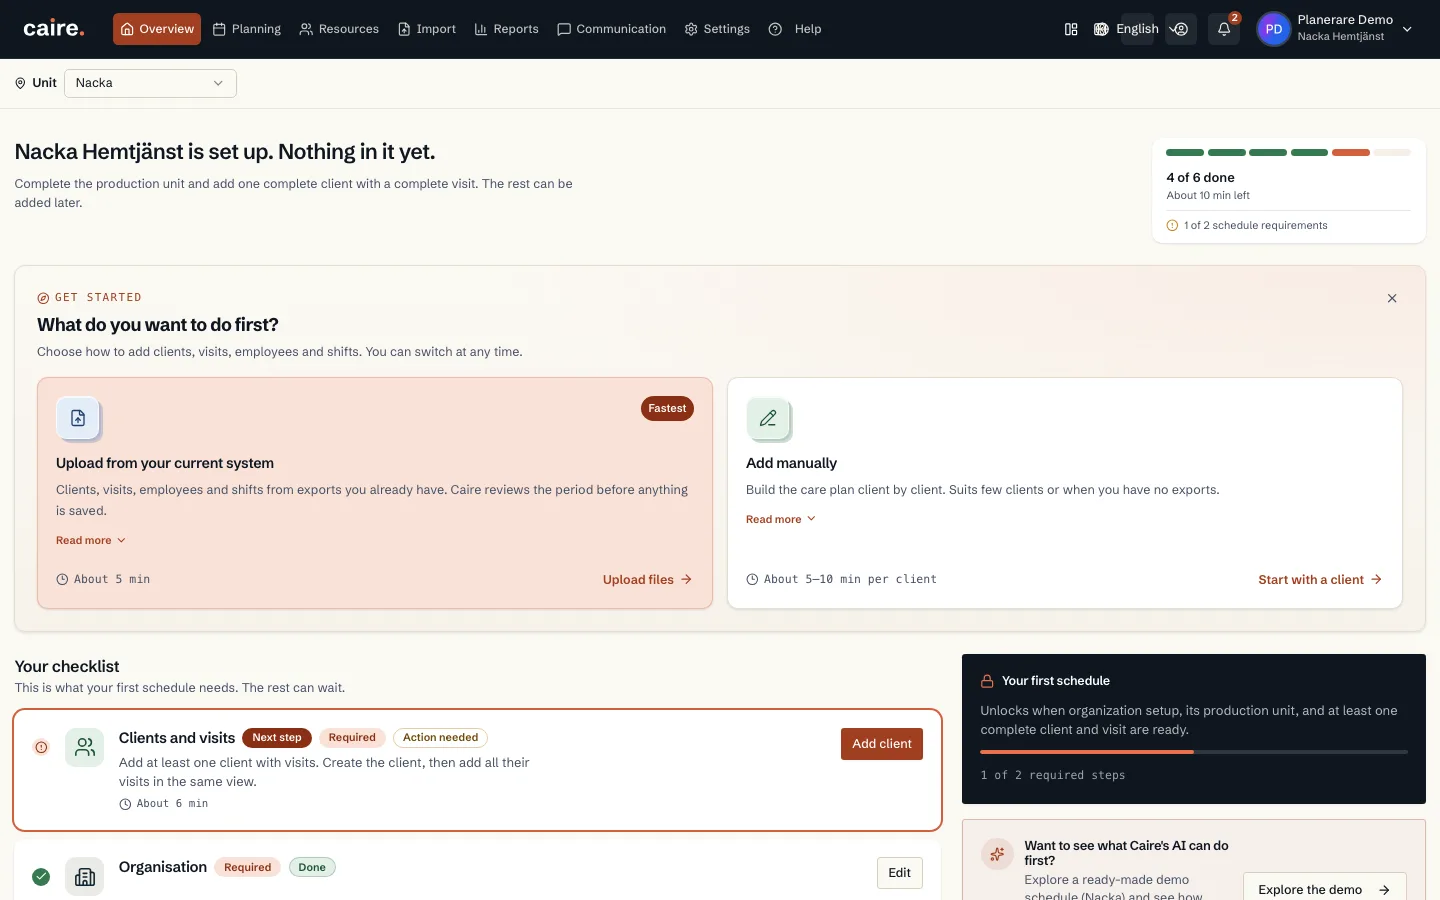Click Edit on the Organisation row
The width and height of the screenshot is (1440, 900).
pos(900,873)
